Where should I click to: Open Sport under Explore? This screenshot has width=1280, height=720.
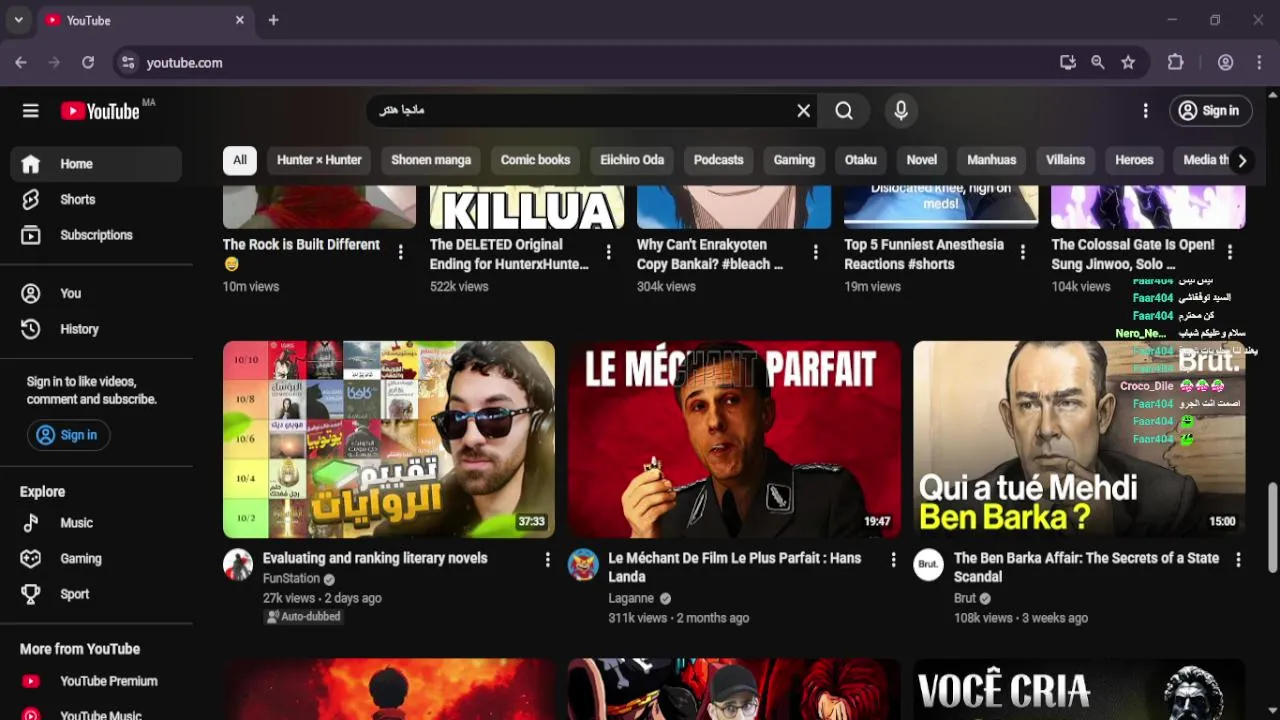click(96, 594)
